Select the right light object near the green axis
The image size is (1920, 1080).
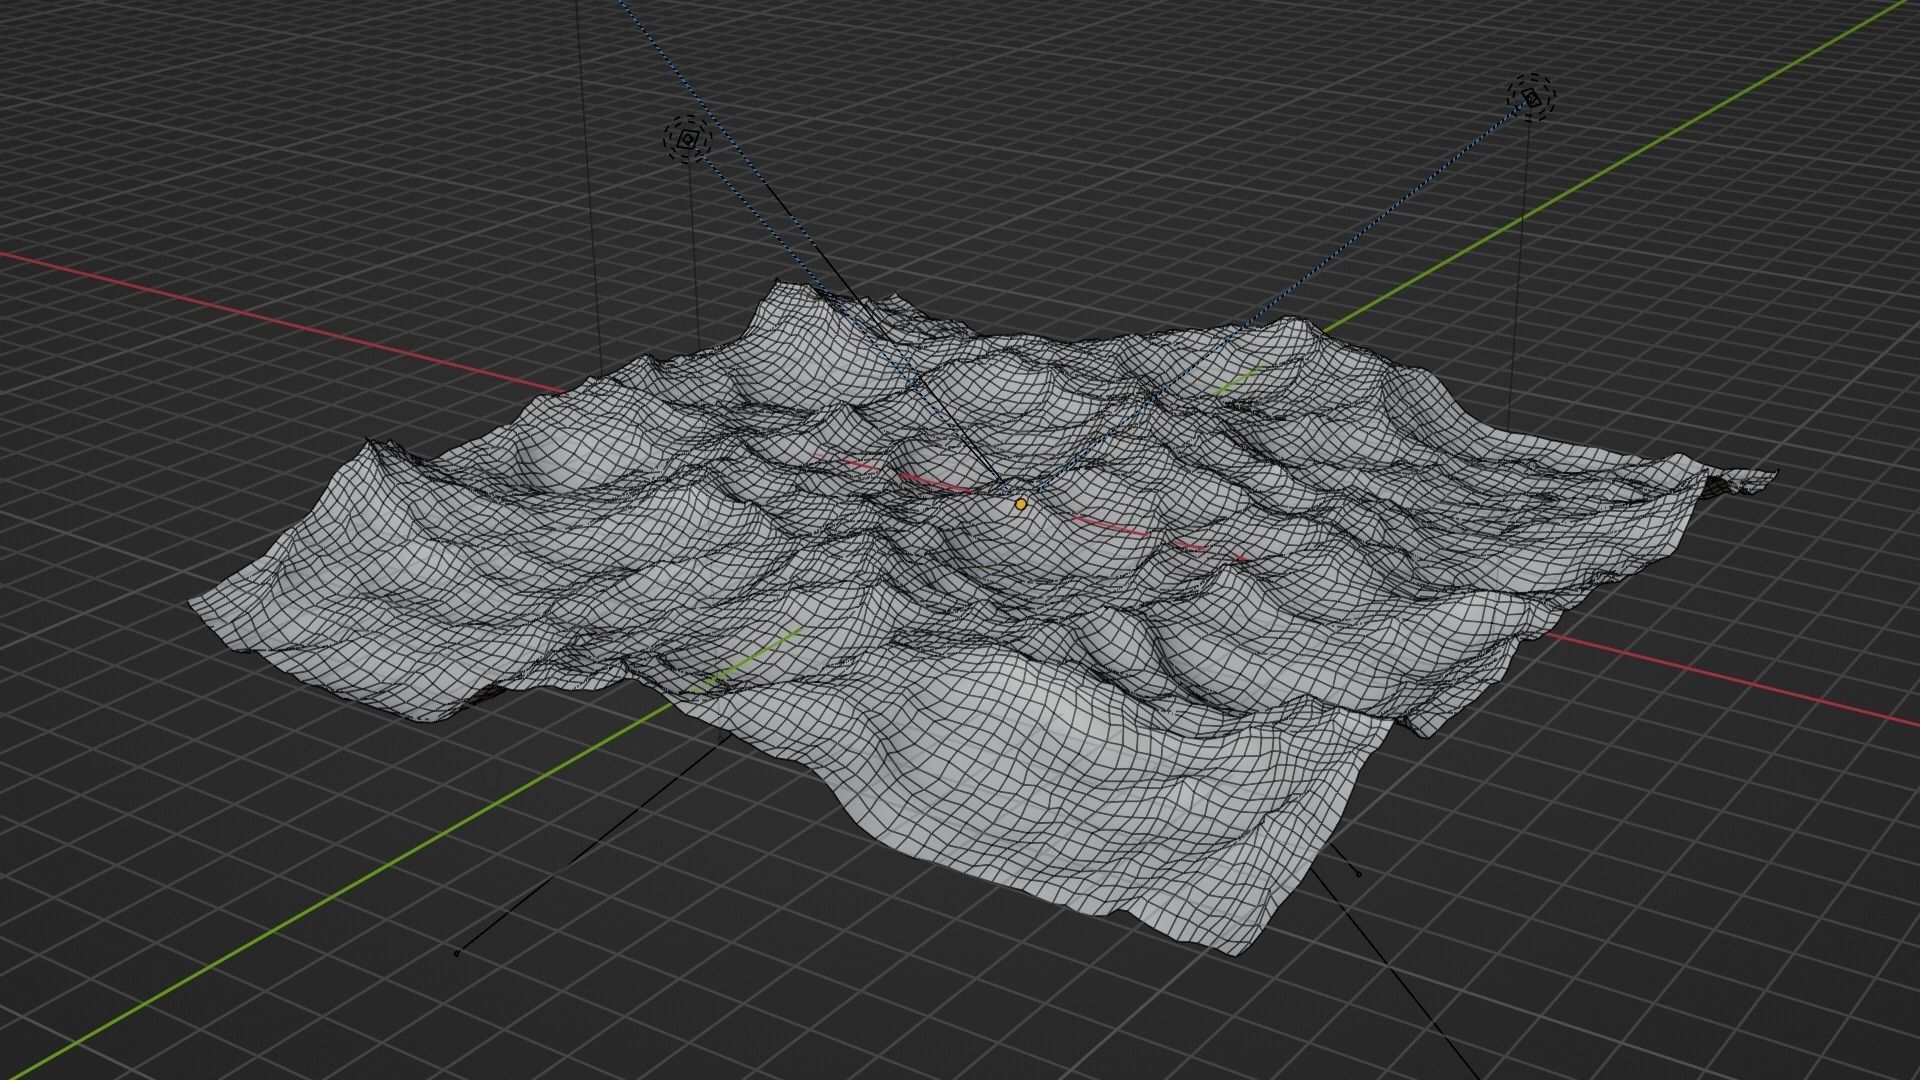tap(1532, 97)
